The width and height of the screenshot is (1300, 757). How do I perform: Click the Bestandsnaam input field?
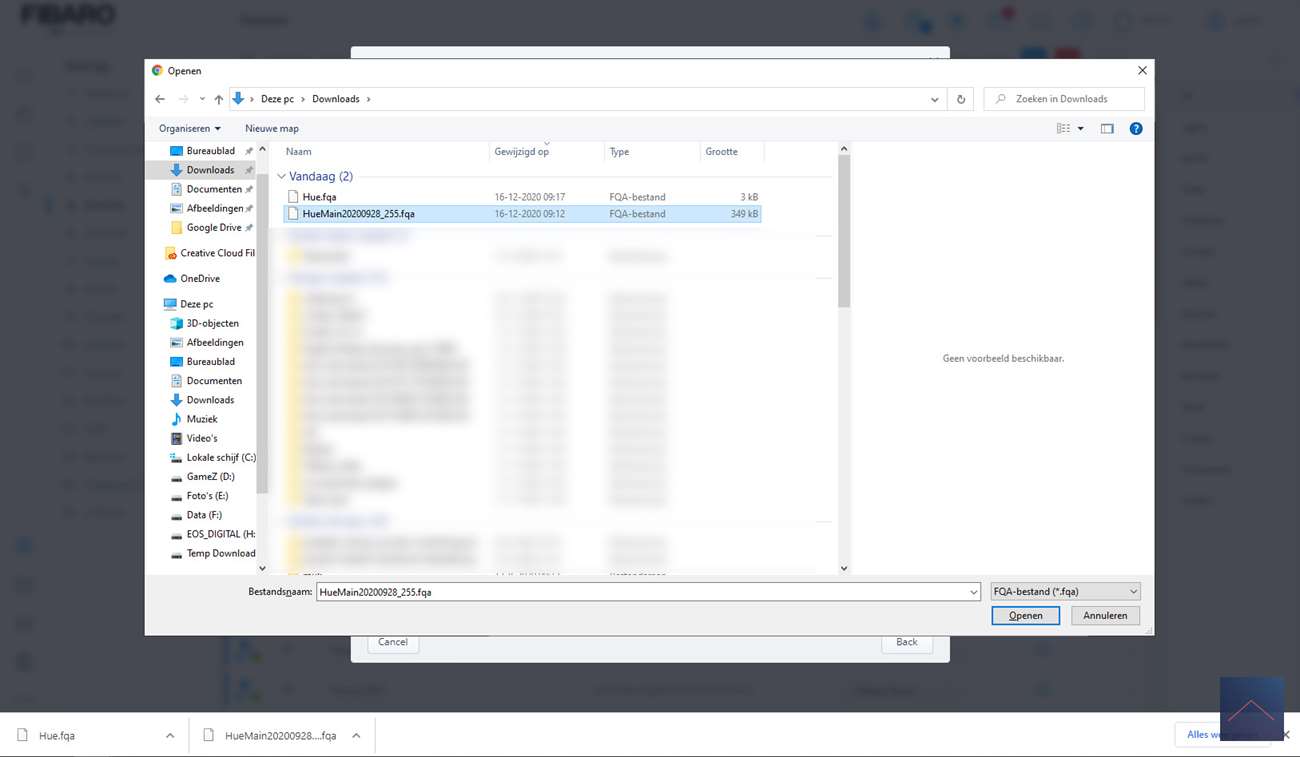pyautogui.click(x=640, y=592)
